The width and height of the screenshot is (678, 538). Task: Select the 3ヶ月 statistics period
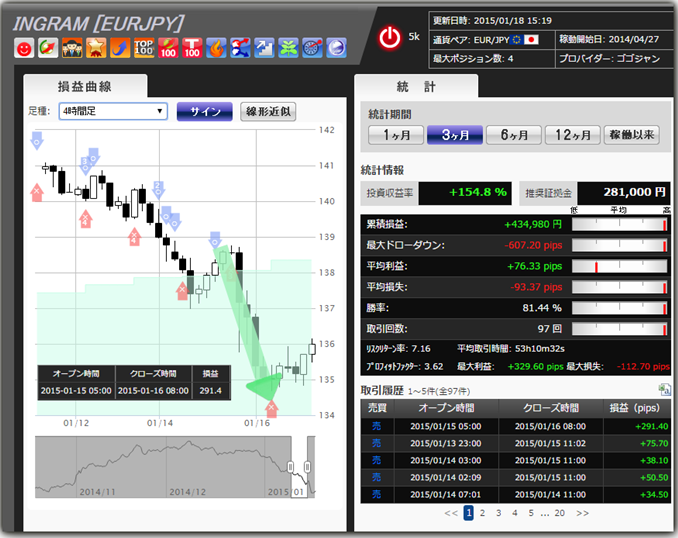tap(455, 135)
